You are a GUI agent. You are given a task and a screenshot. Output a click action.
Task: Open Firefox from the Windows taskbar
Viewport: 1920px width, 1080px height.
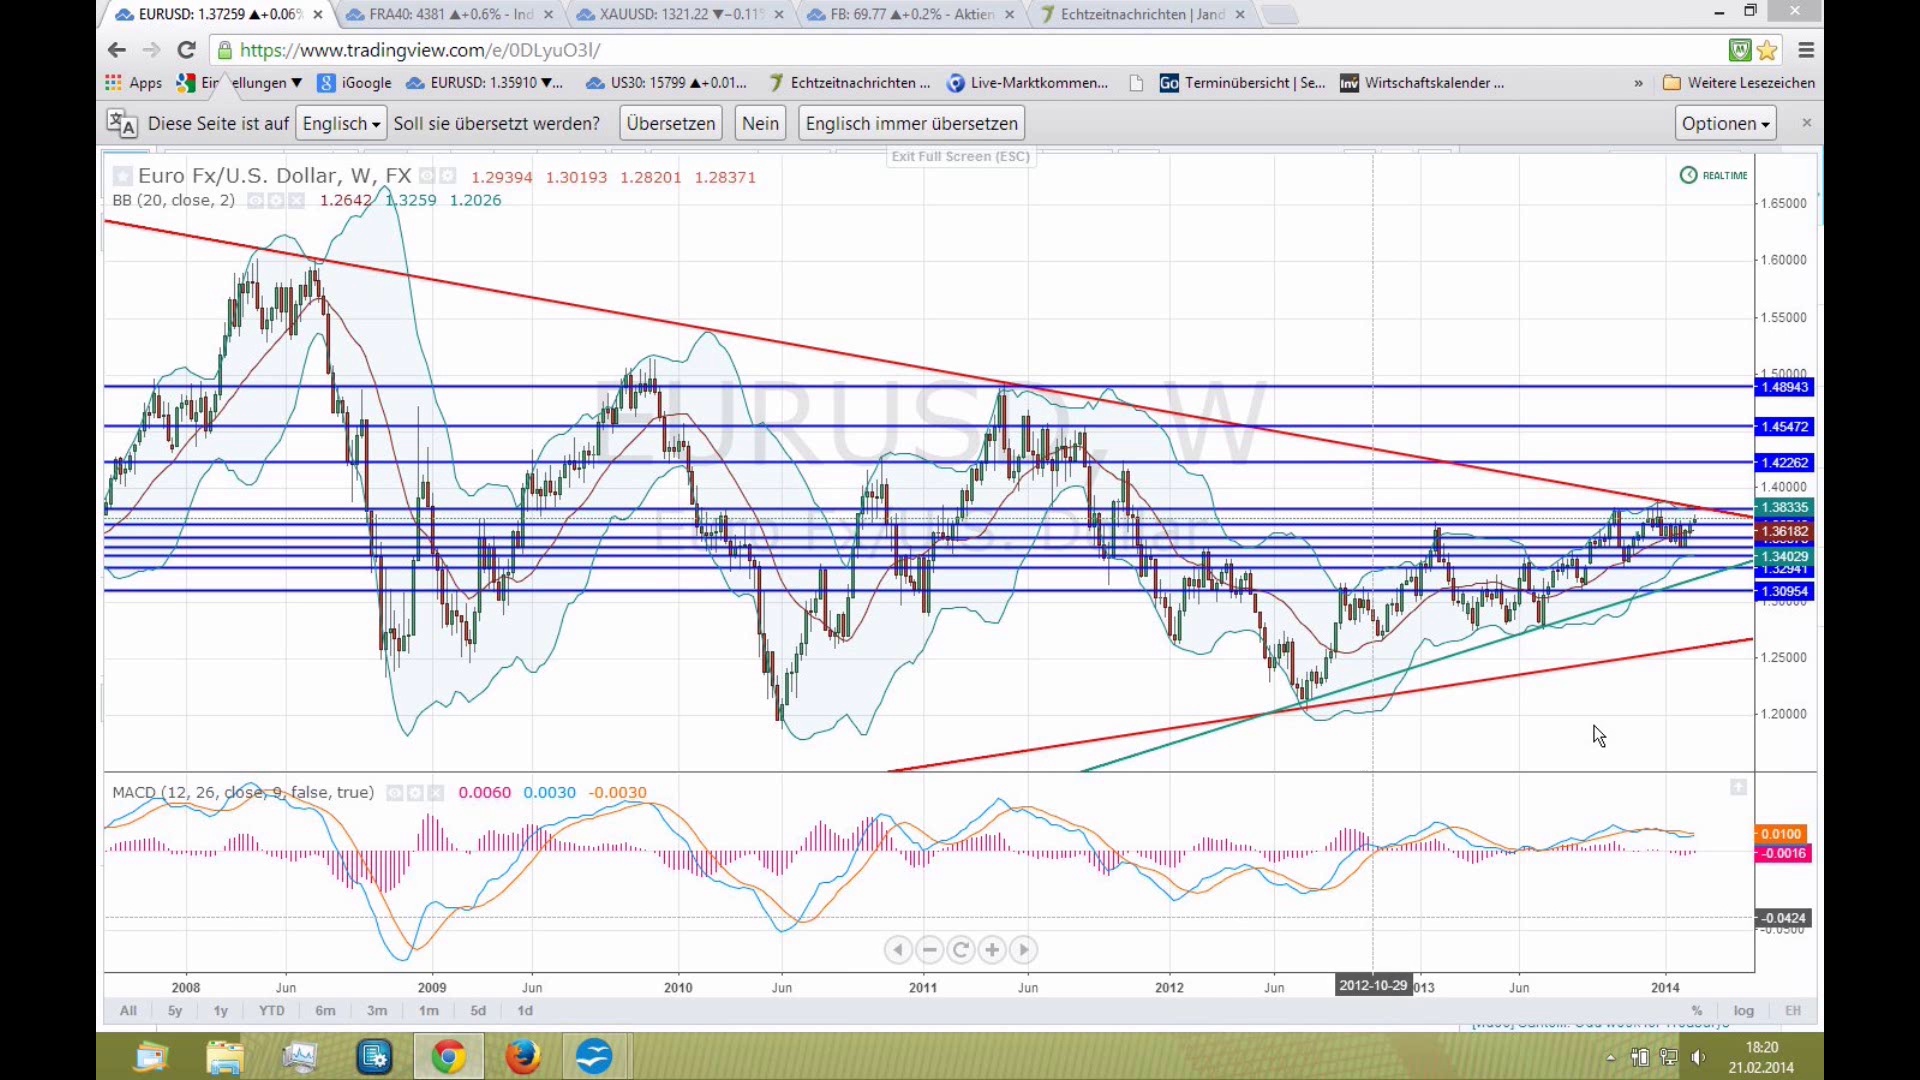(x=521, y=1056)
